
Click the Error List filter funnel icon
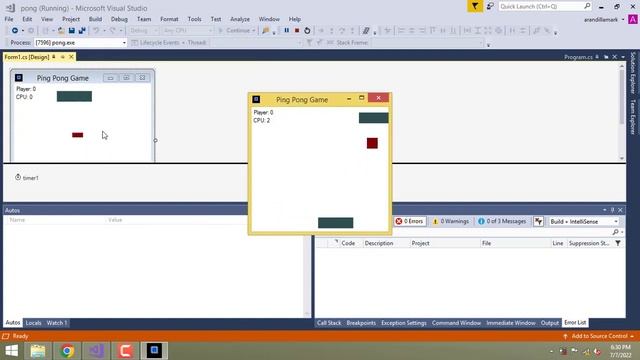click(x=538, y=221)
